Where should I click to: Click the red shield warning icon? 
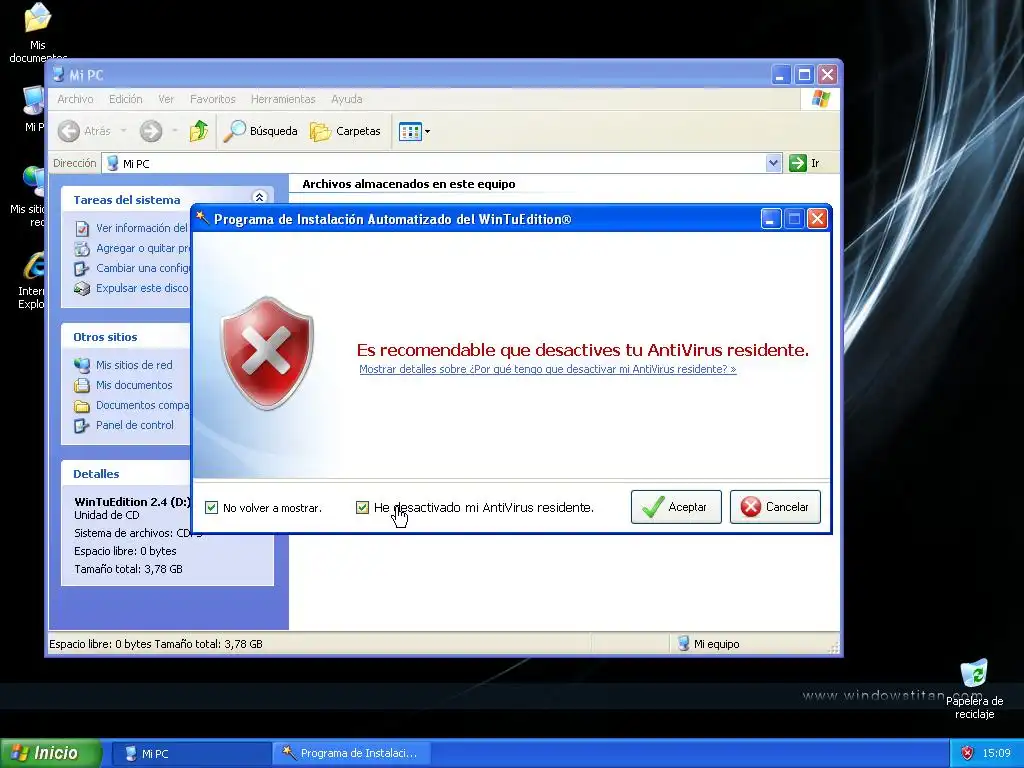tap(267, 353)
